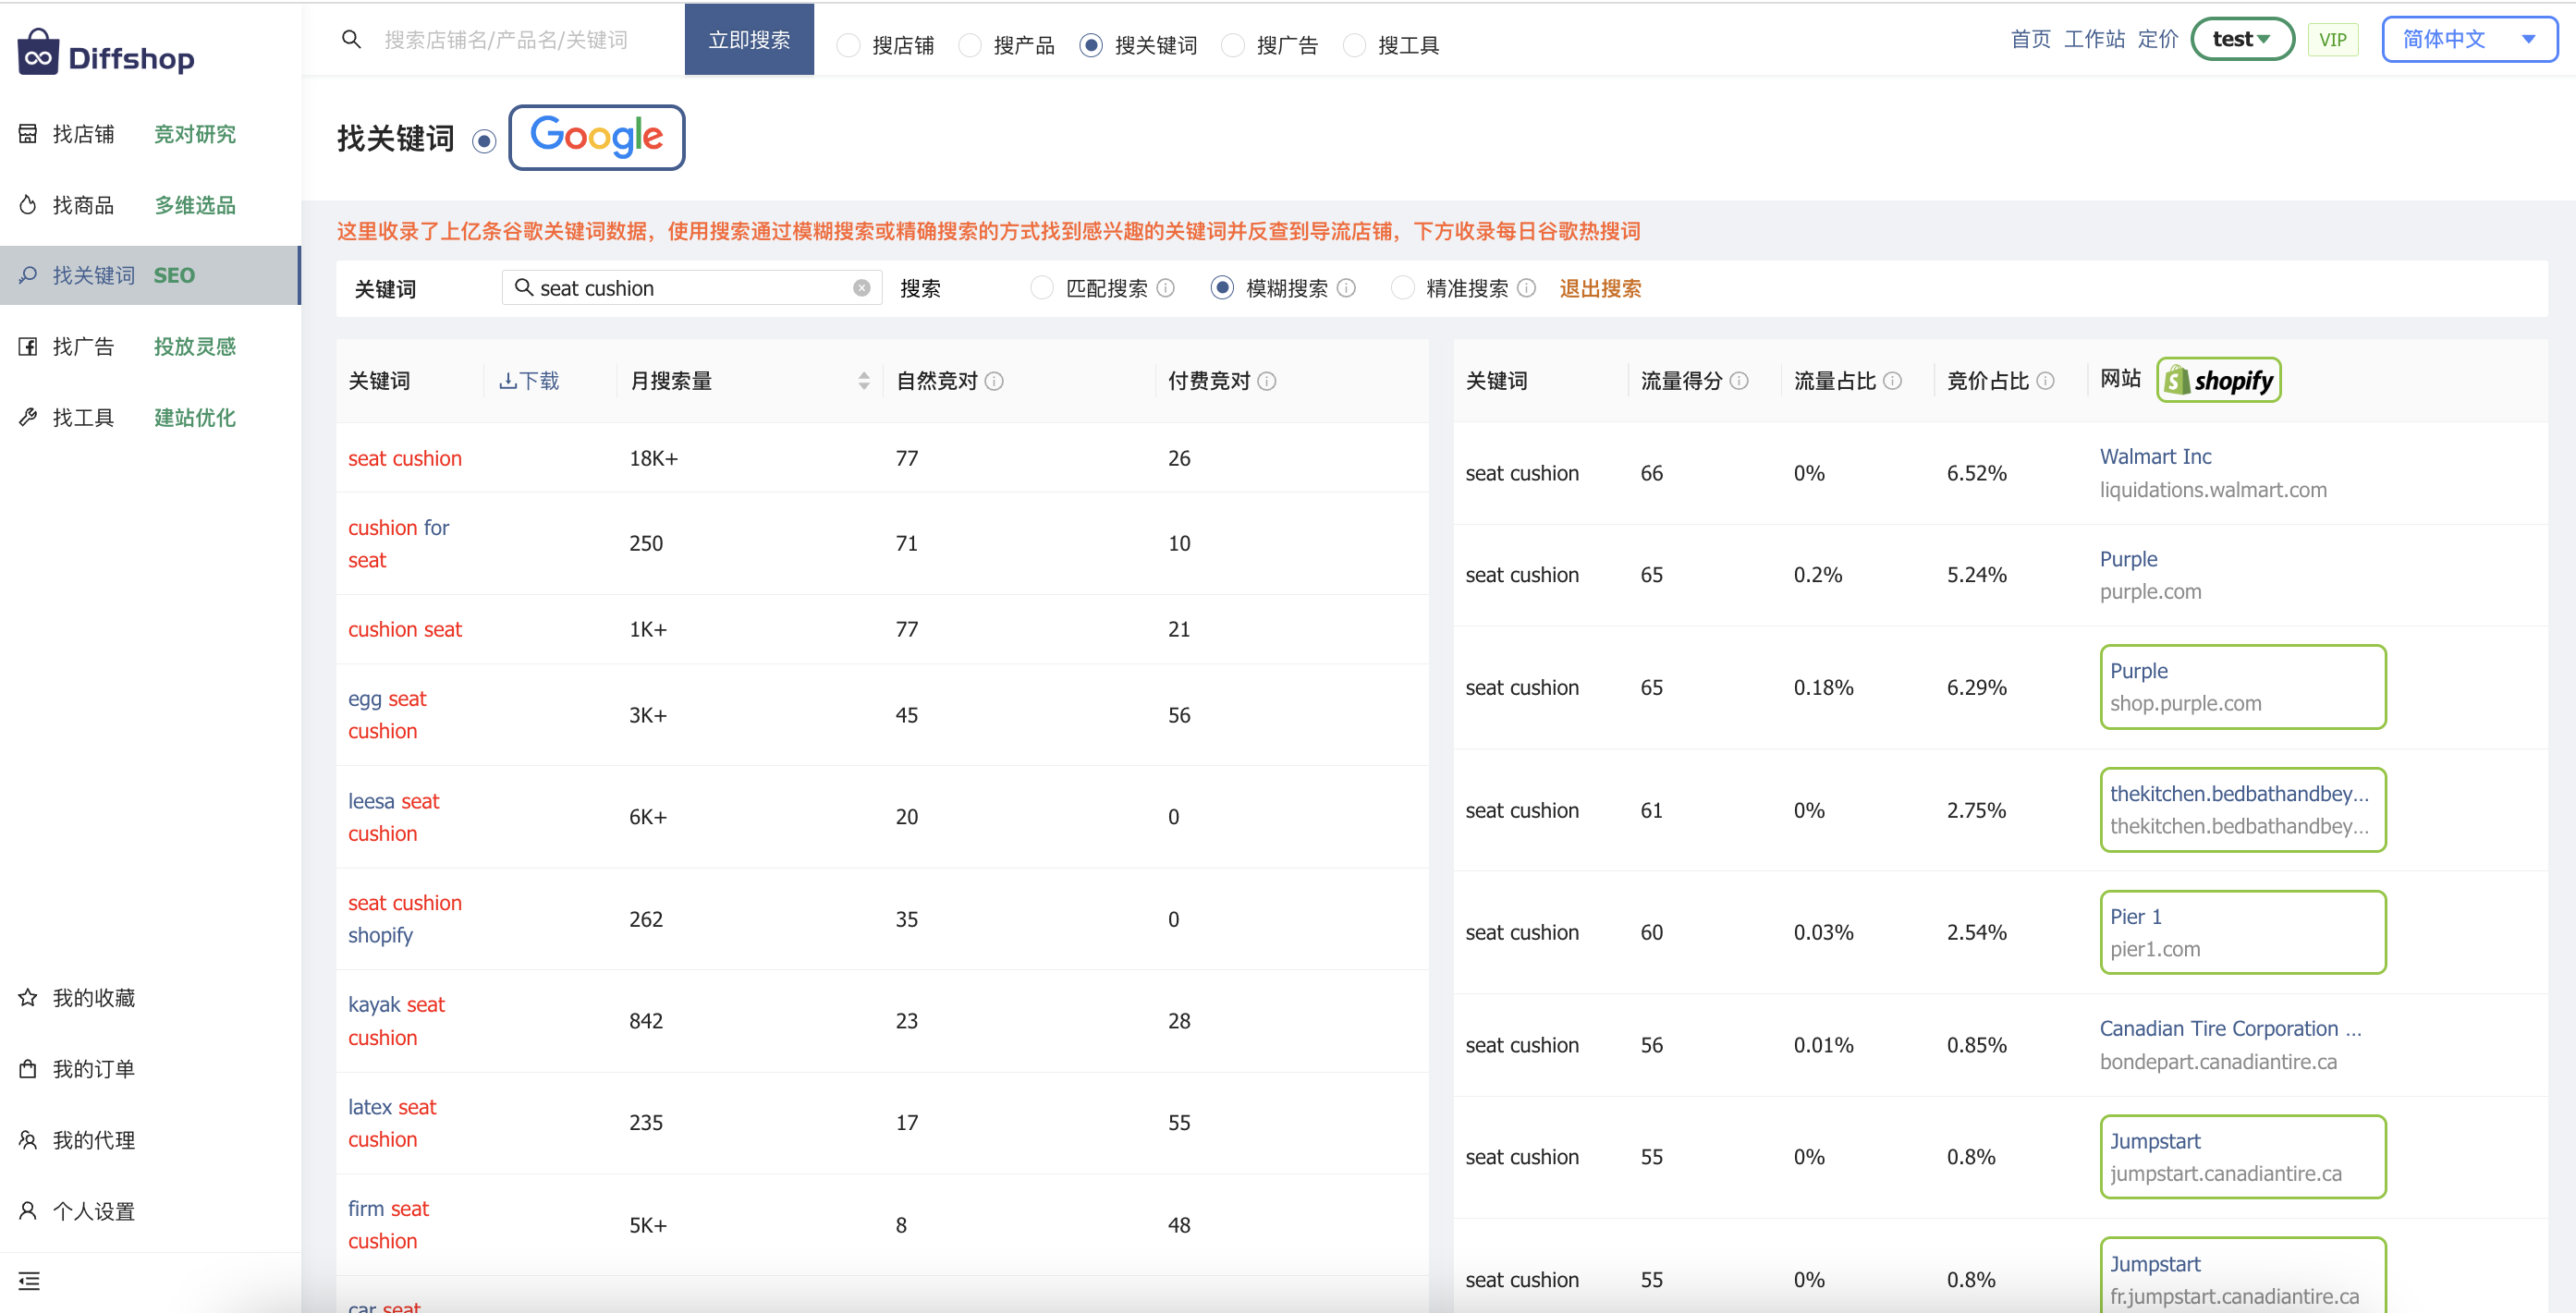Open the Walmart Inc site link
This screenshot has height=1313, width=2576.
click(x=2155, y=456)
